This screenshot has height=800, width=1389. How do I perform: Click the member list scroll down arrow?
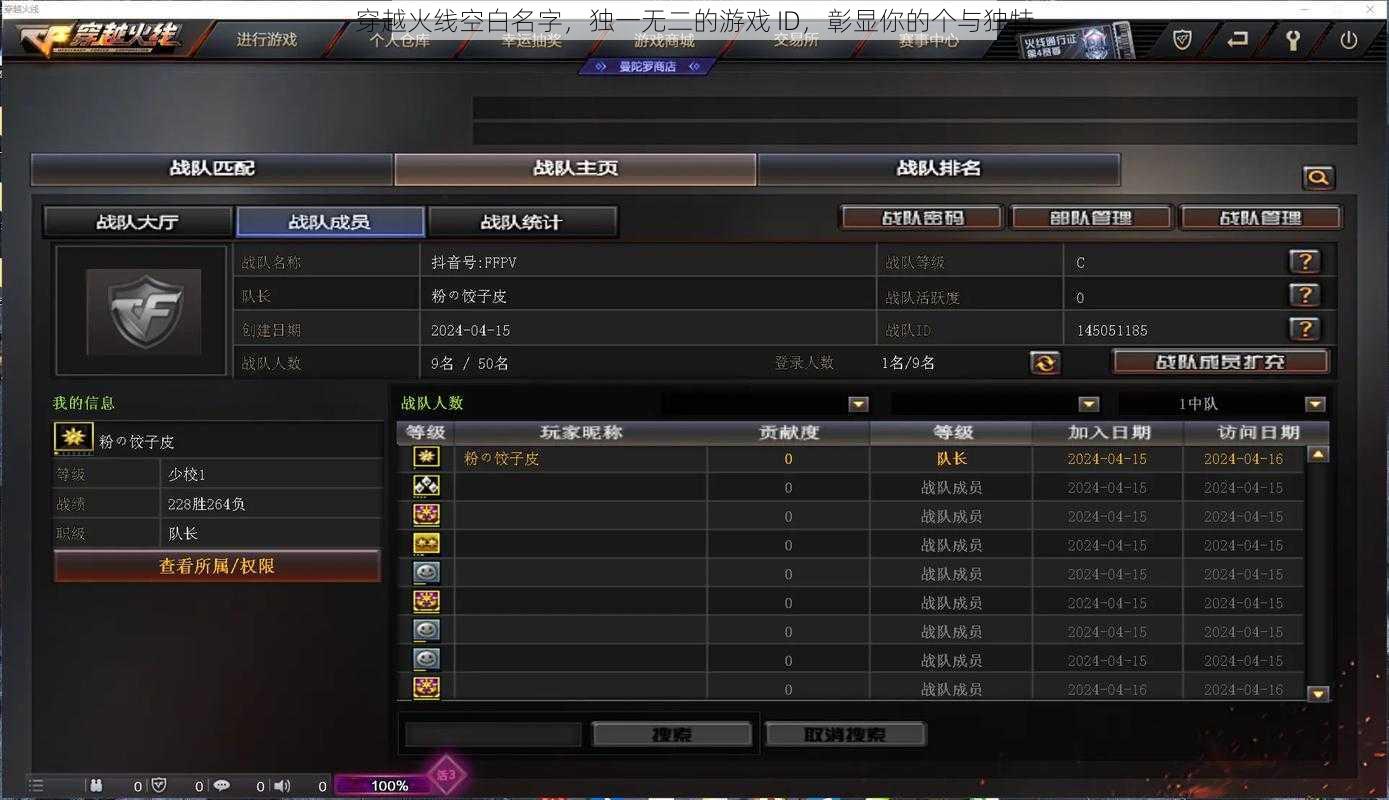[1319, 692]
